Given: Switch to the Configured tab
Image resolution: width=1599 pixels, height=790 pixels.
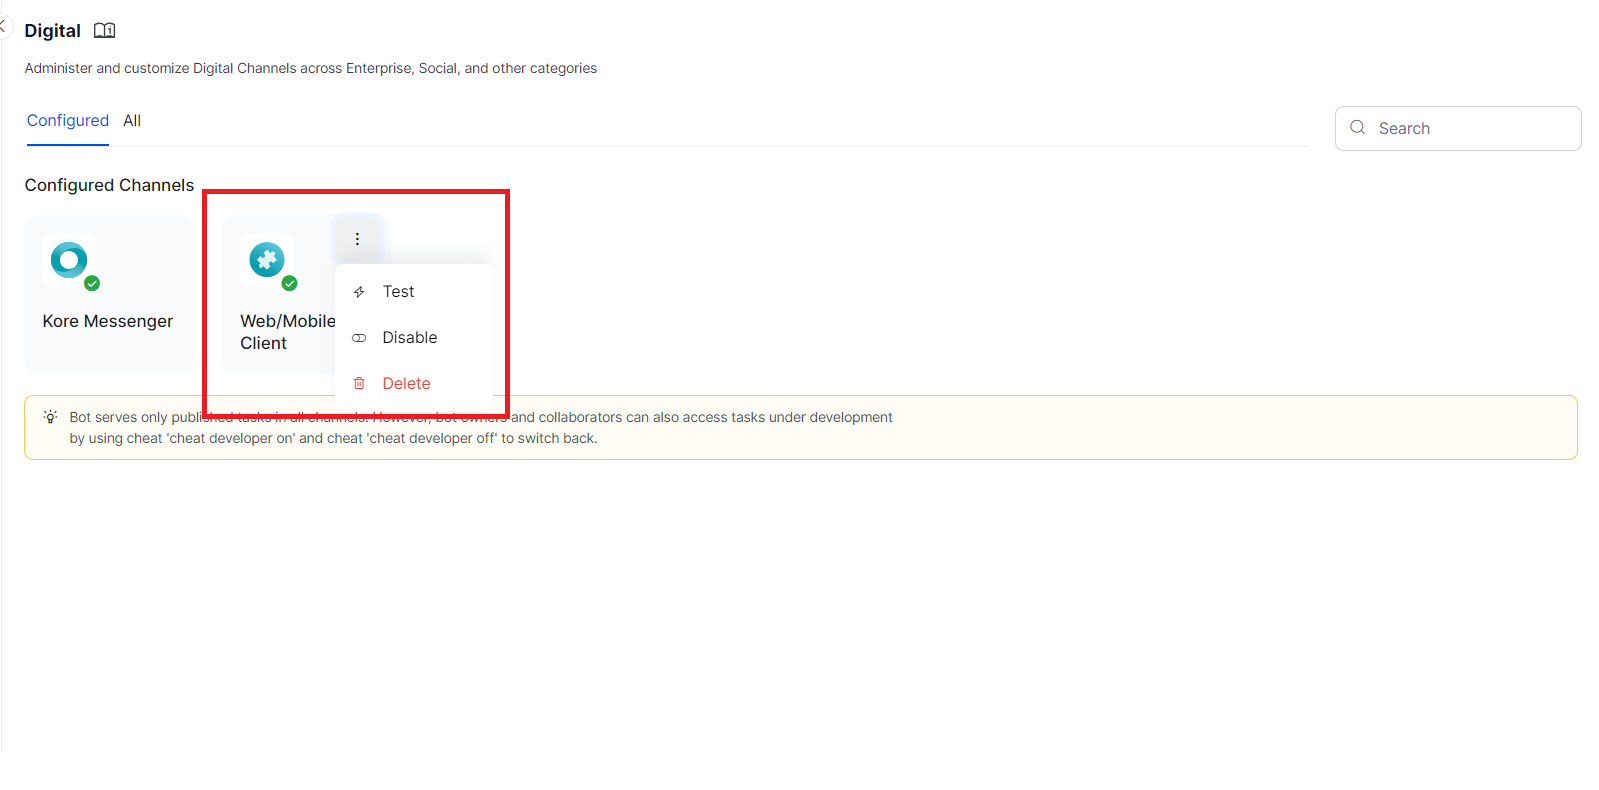Looking at the screenshot, I should (x=68, y=121).
